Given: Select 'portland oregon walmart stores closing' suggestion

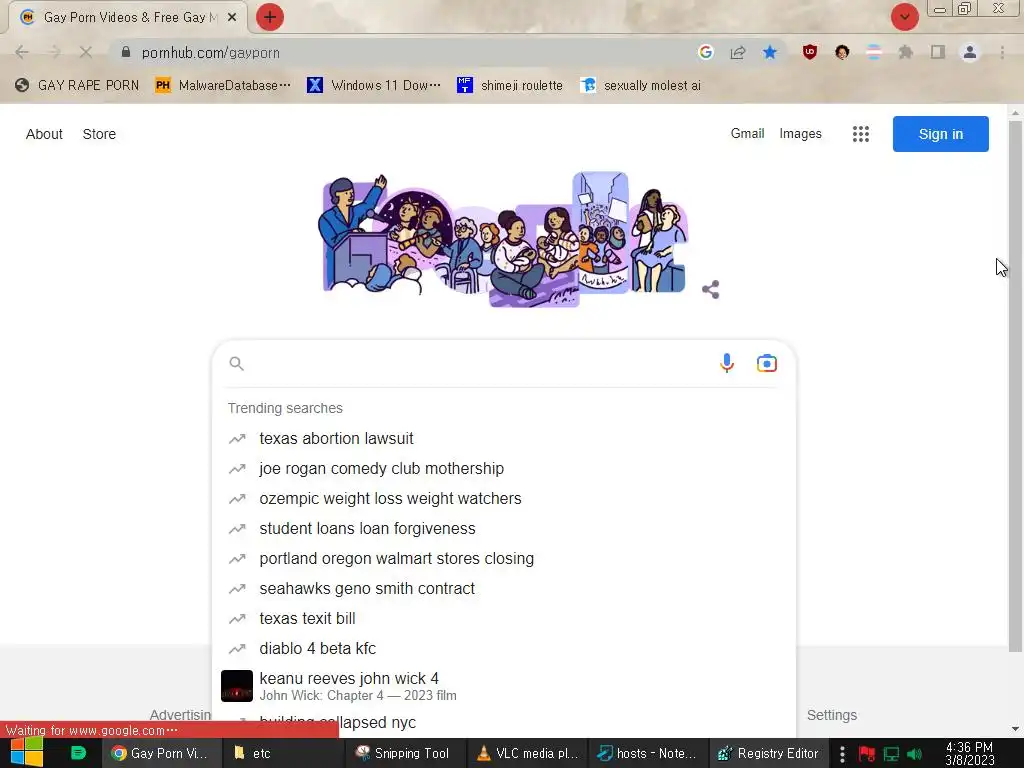Looking at the screenshot, I should pos(504,558).
